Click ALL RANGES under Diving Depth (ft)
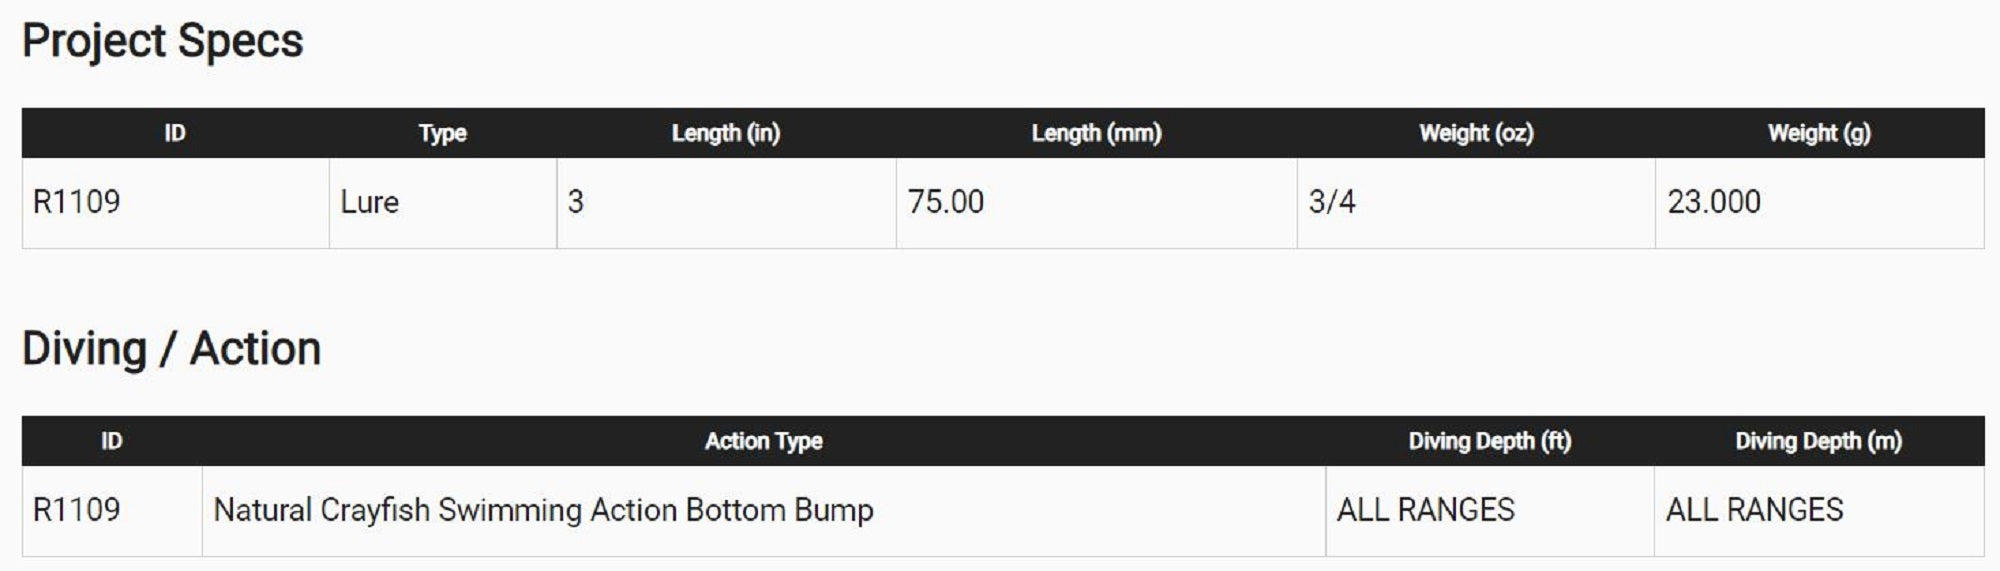This screenshot has width=2000, height=571. [x=1425, y=510]
